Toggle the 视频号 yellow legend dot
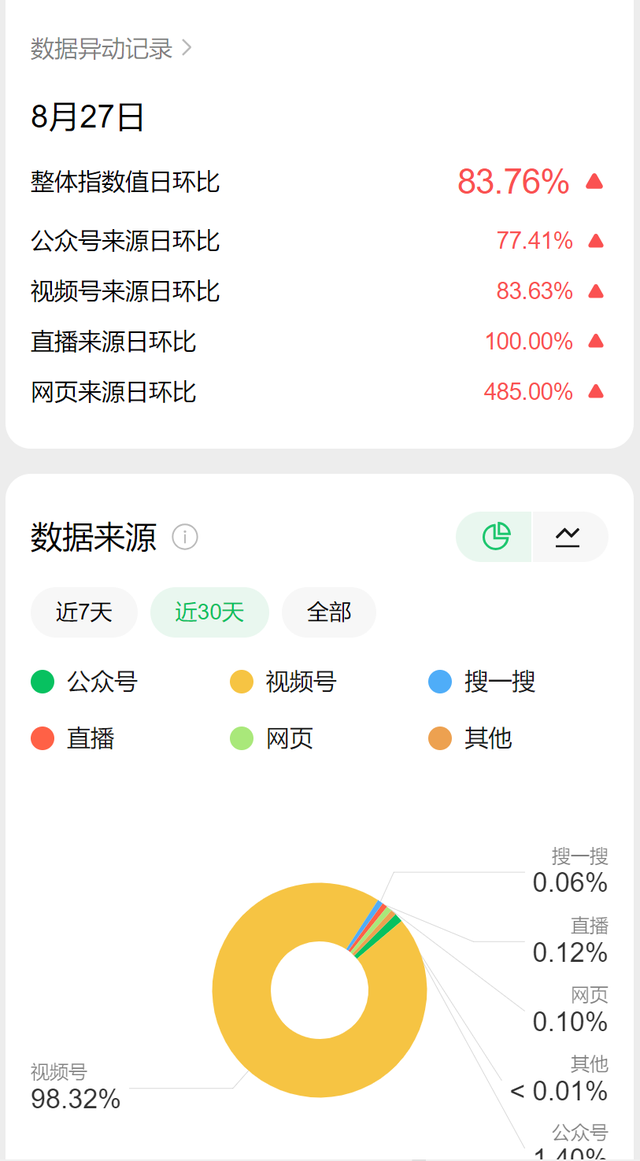This screenshot has height=1161, width=640. (x=242, y=682)
